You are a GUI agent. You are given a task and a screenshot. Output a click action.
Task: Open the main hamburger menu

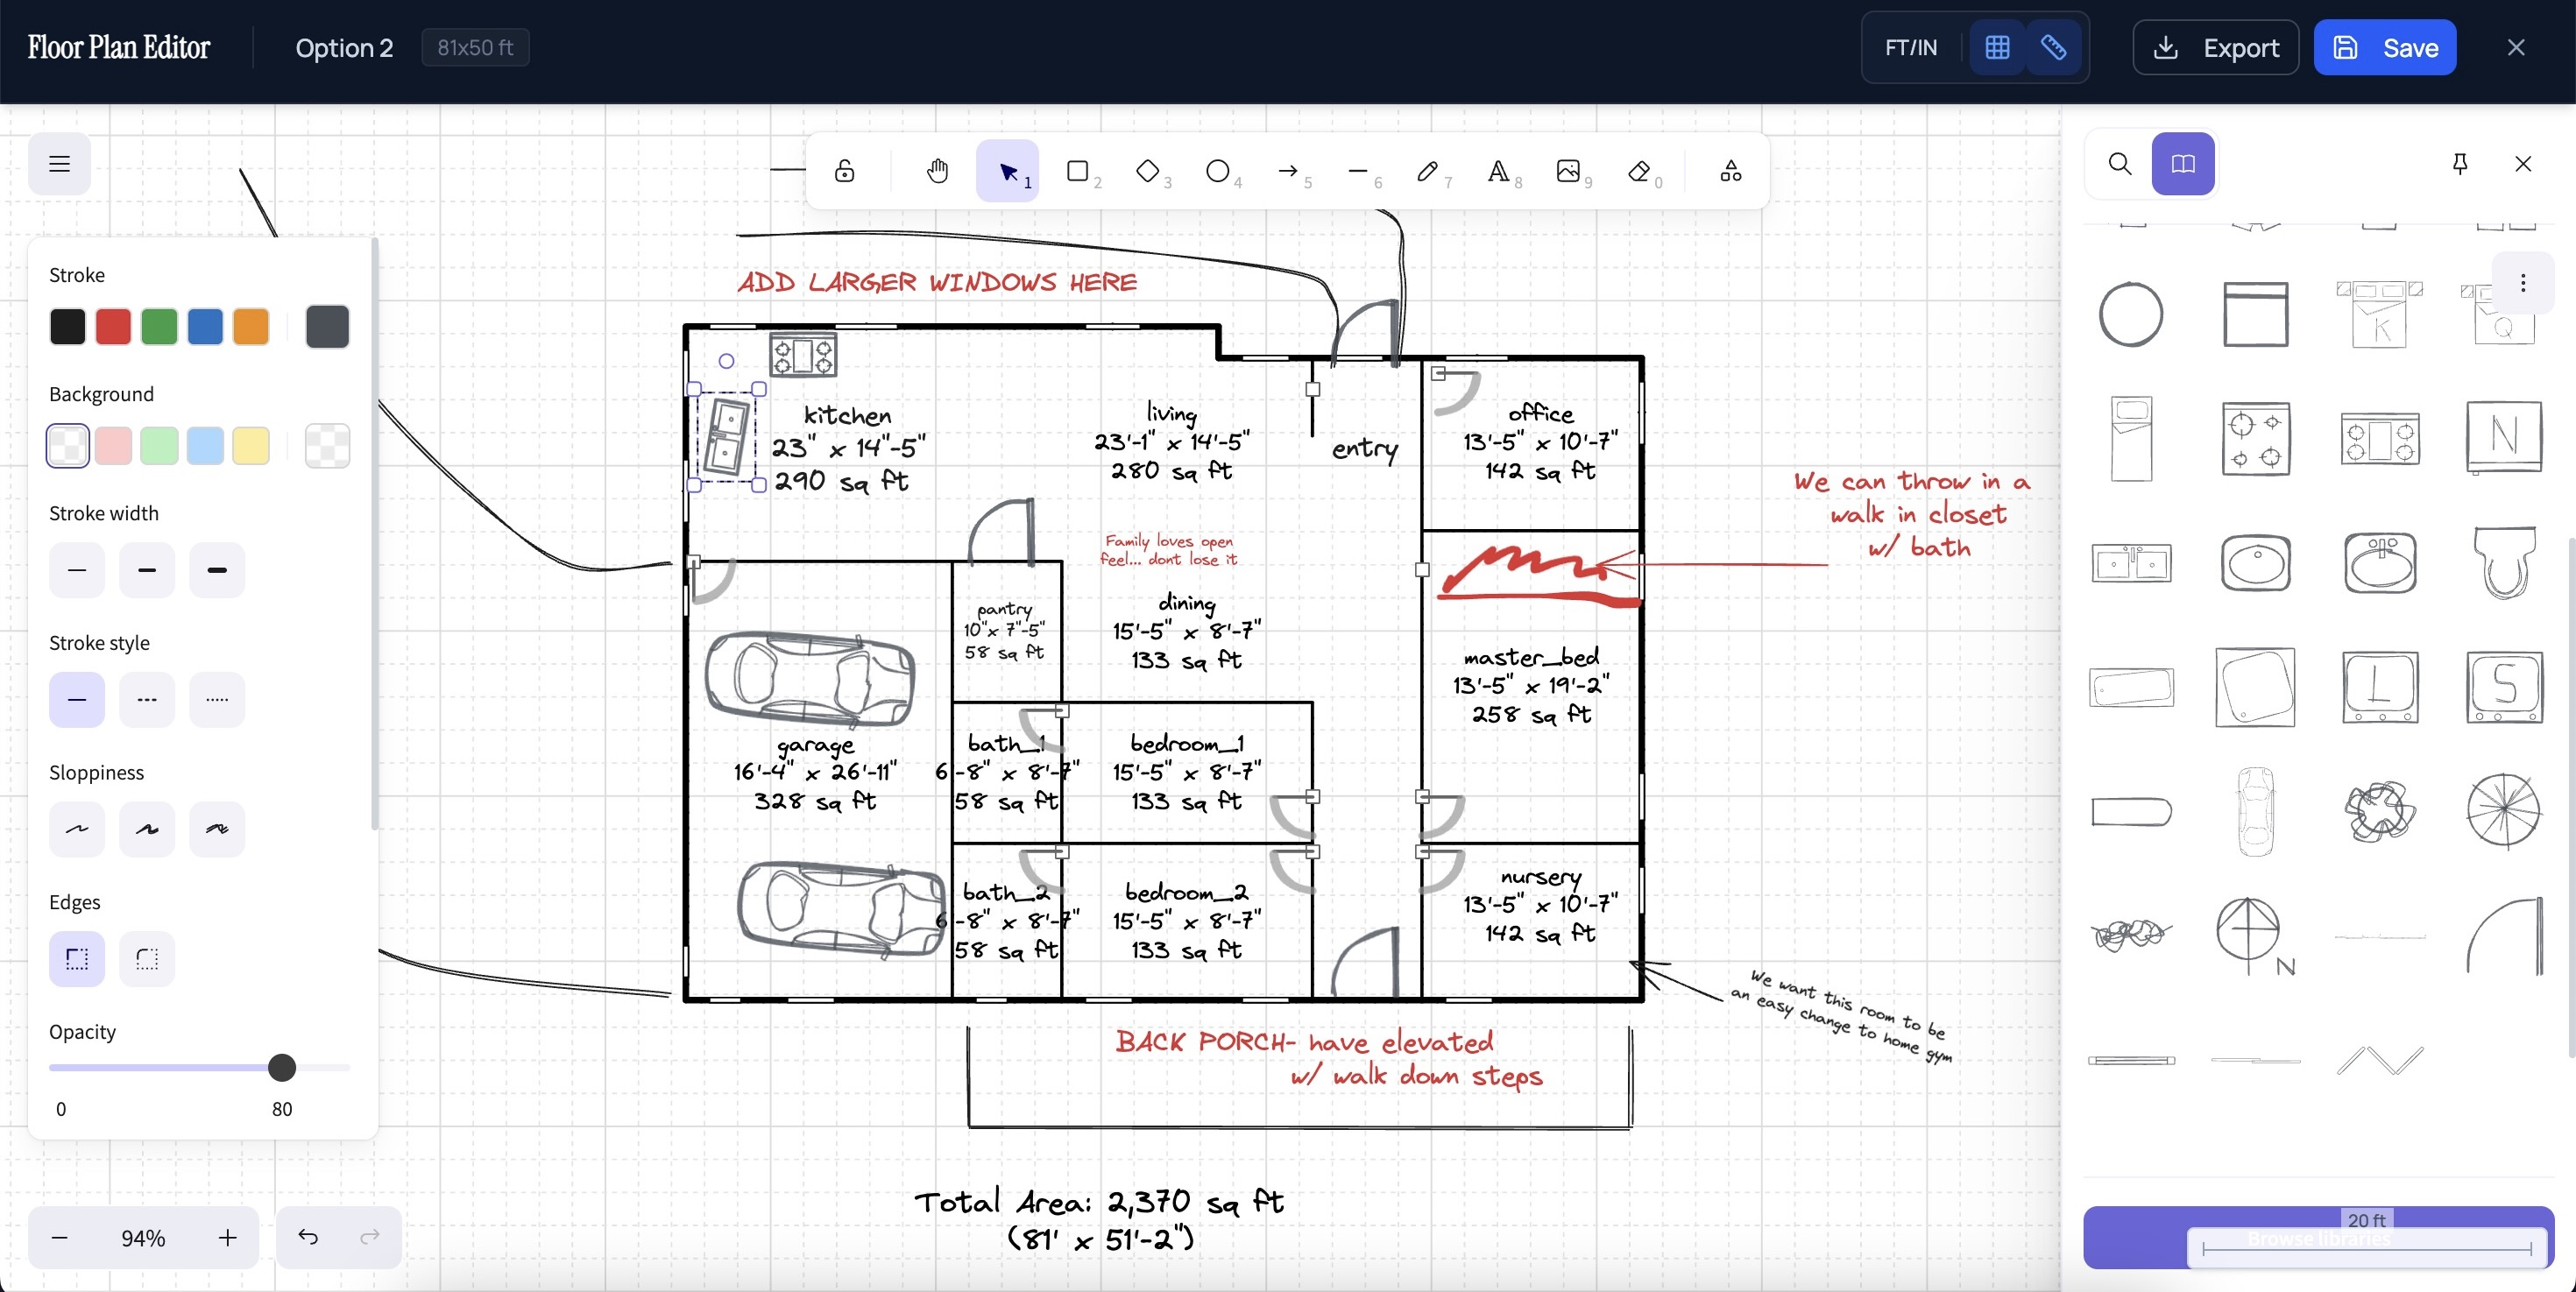58,164
